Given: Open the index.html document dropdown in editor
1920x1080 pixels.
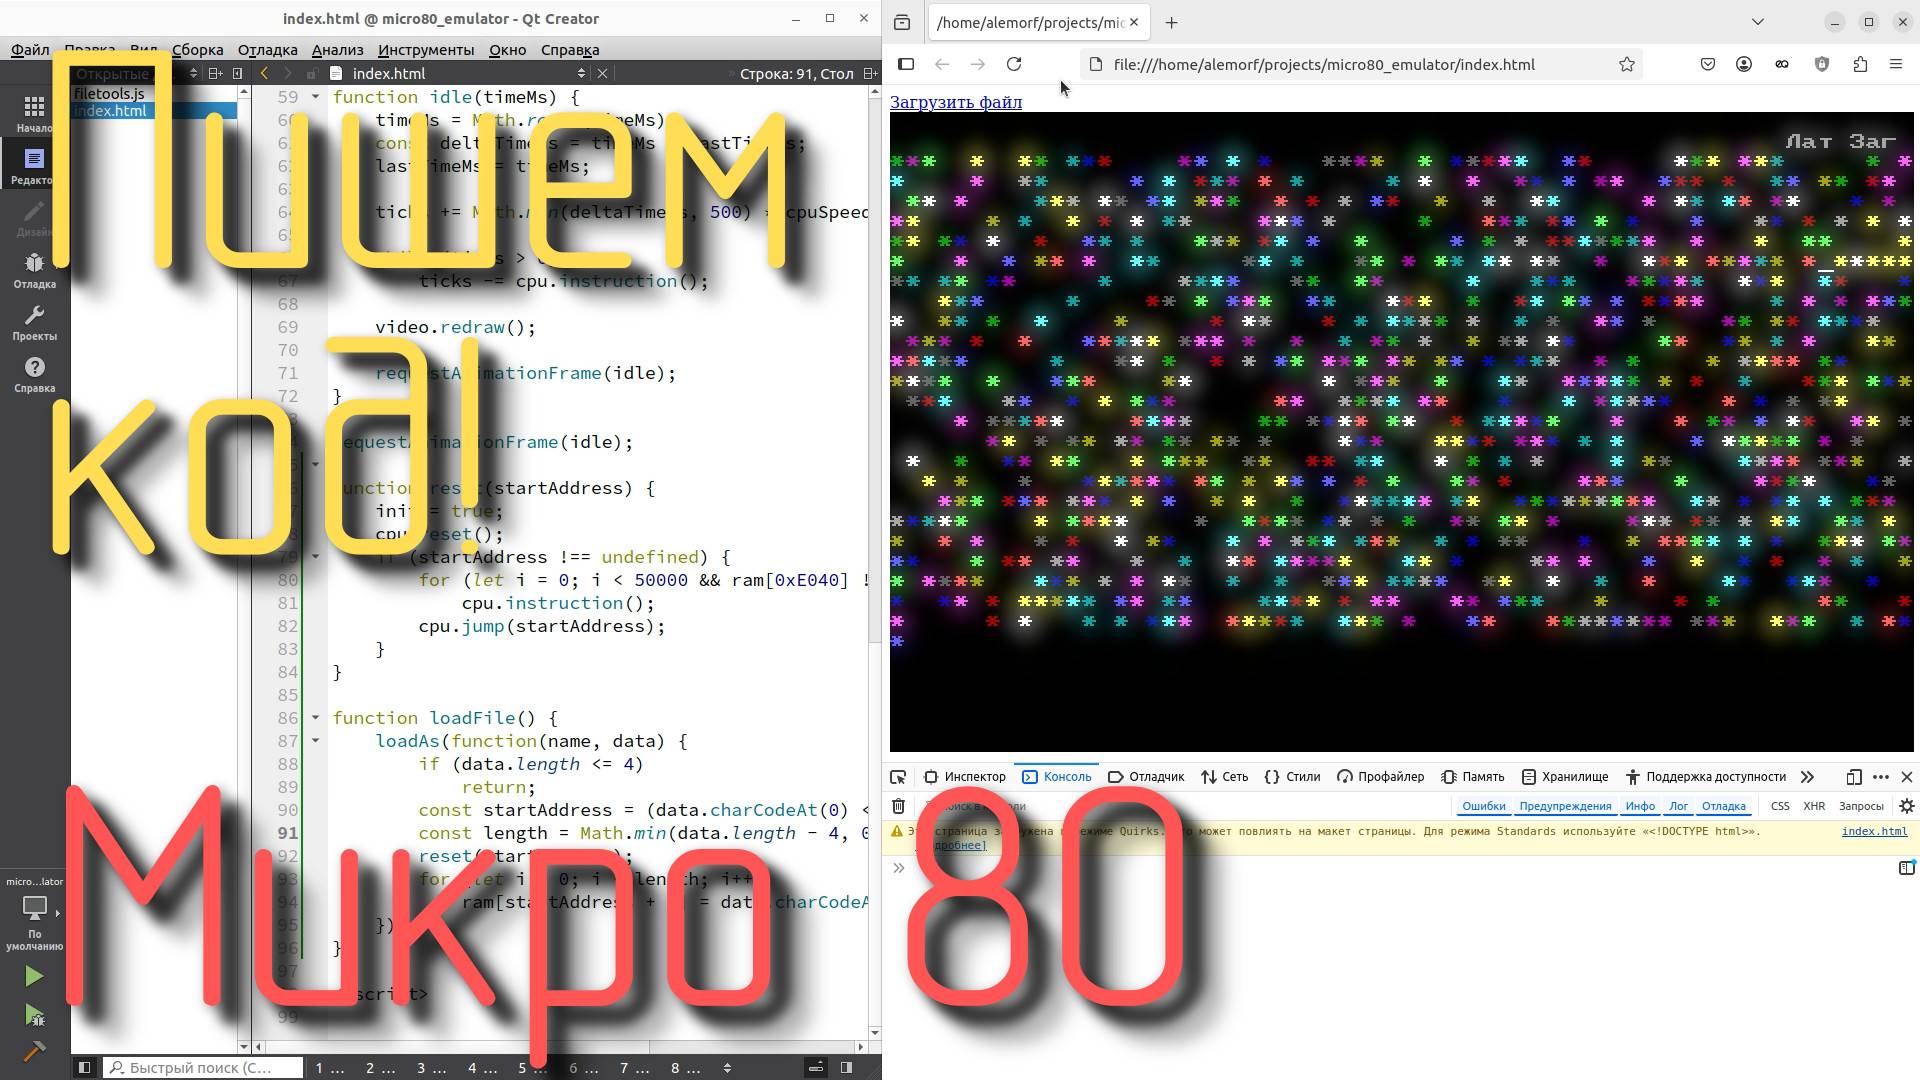Looking at the screenshot, I should (x=581, y=73).
